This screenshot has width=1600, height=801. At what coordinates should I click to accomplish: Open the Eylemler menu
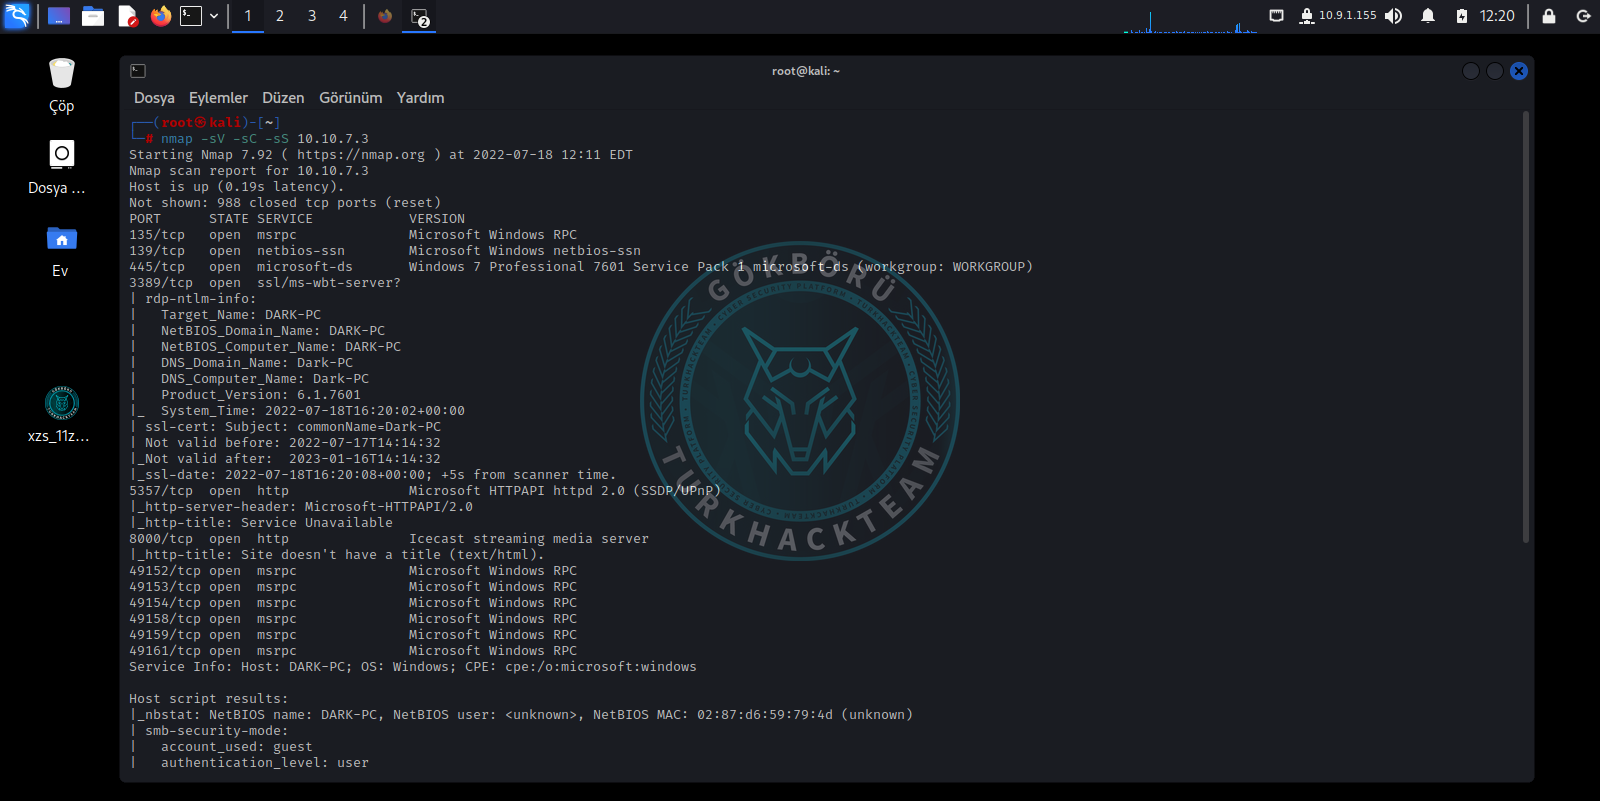pyautogui.click(x=218, y=98)
